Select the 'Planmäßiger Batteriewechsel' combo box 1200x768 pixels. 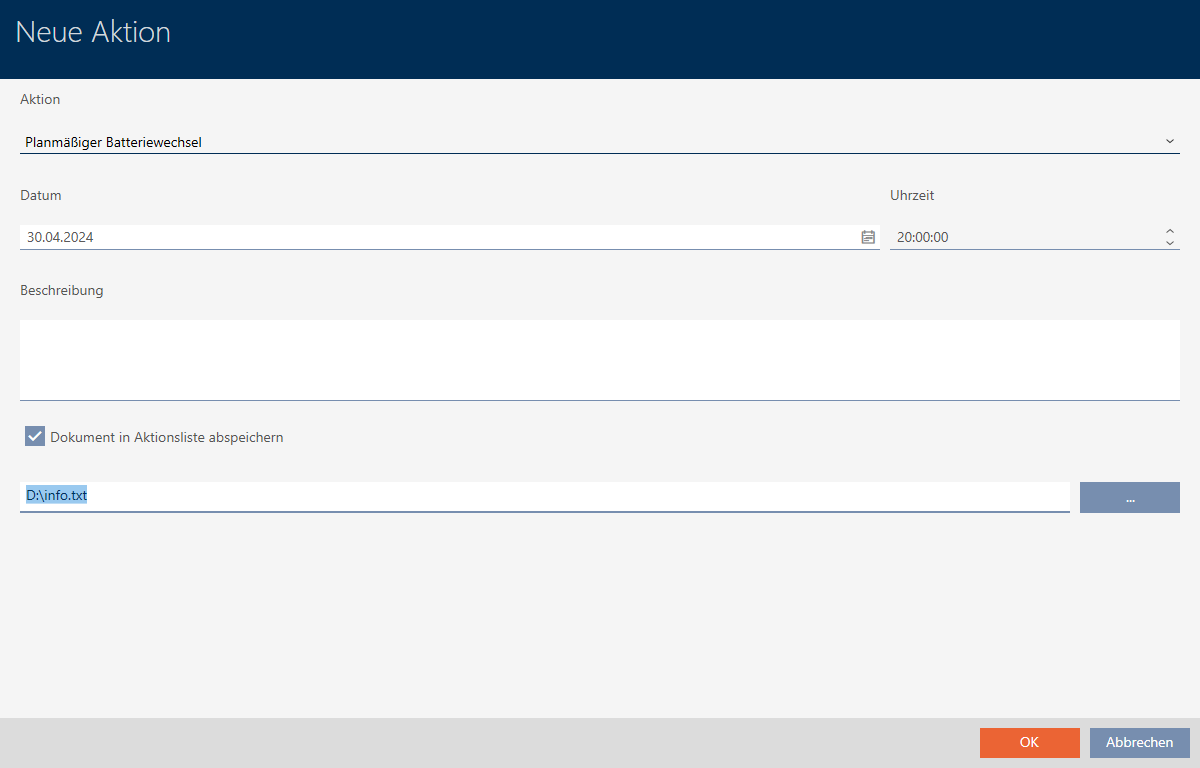590,142
